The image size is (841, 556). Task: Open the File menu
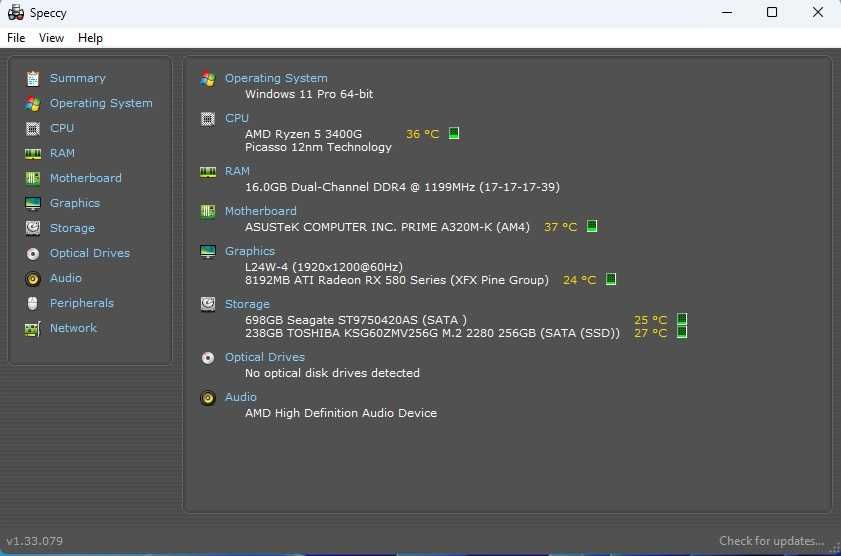[16, 38]
